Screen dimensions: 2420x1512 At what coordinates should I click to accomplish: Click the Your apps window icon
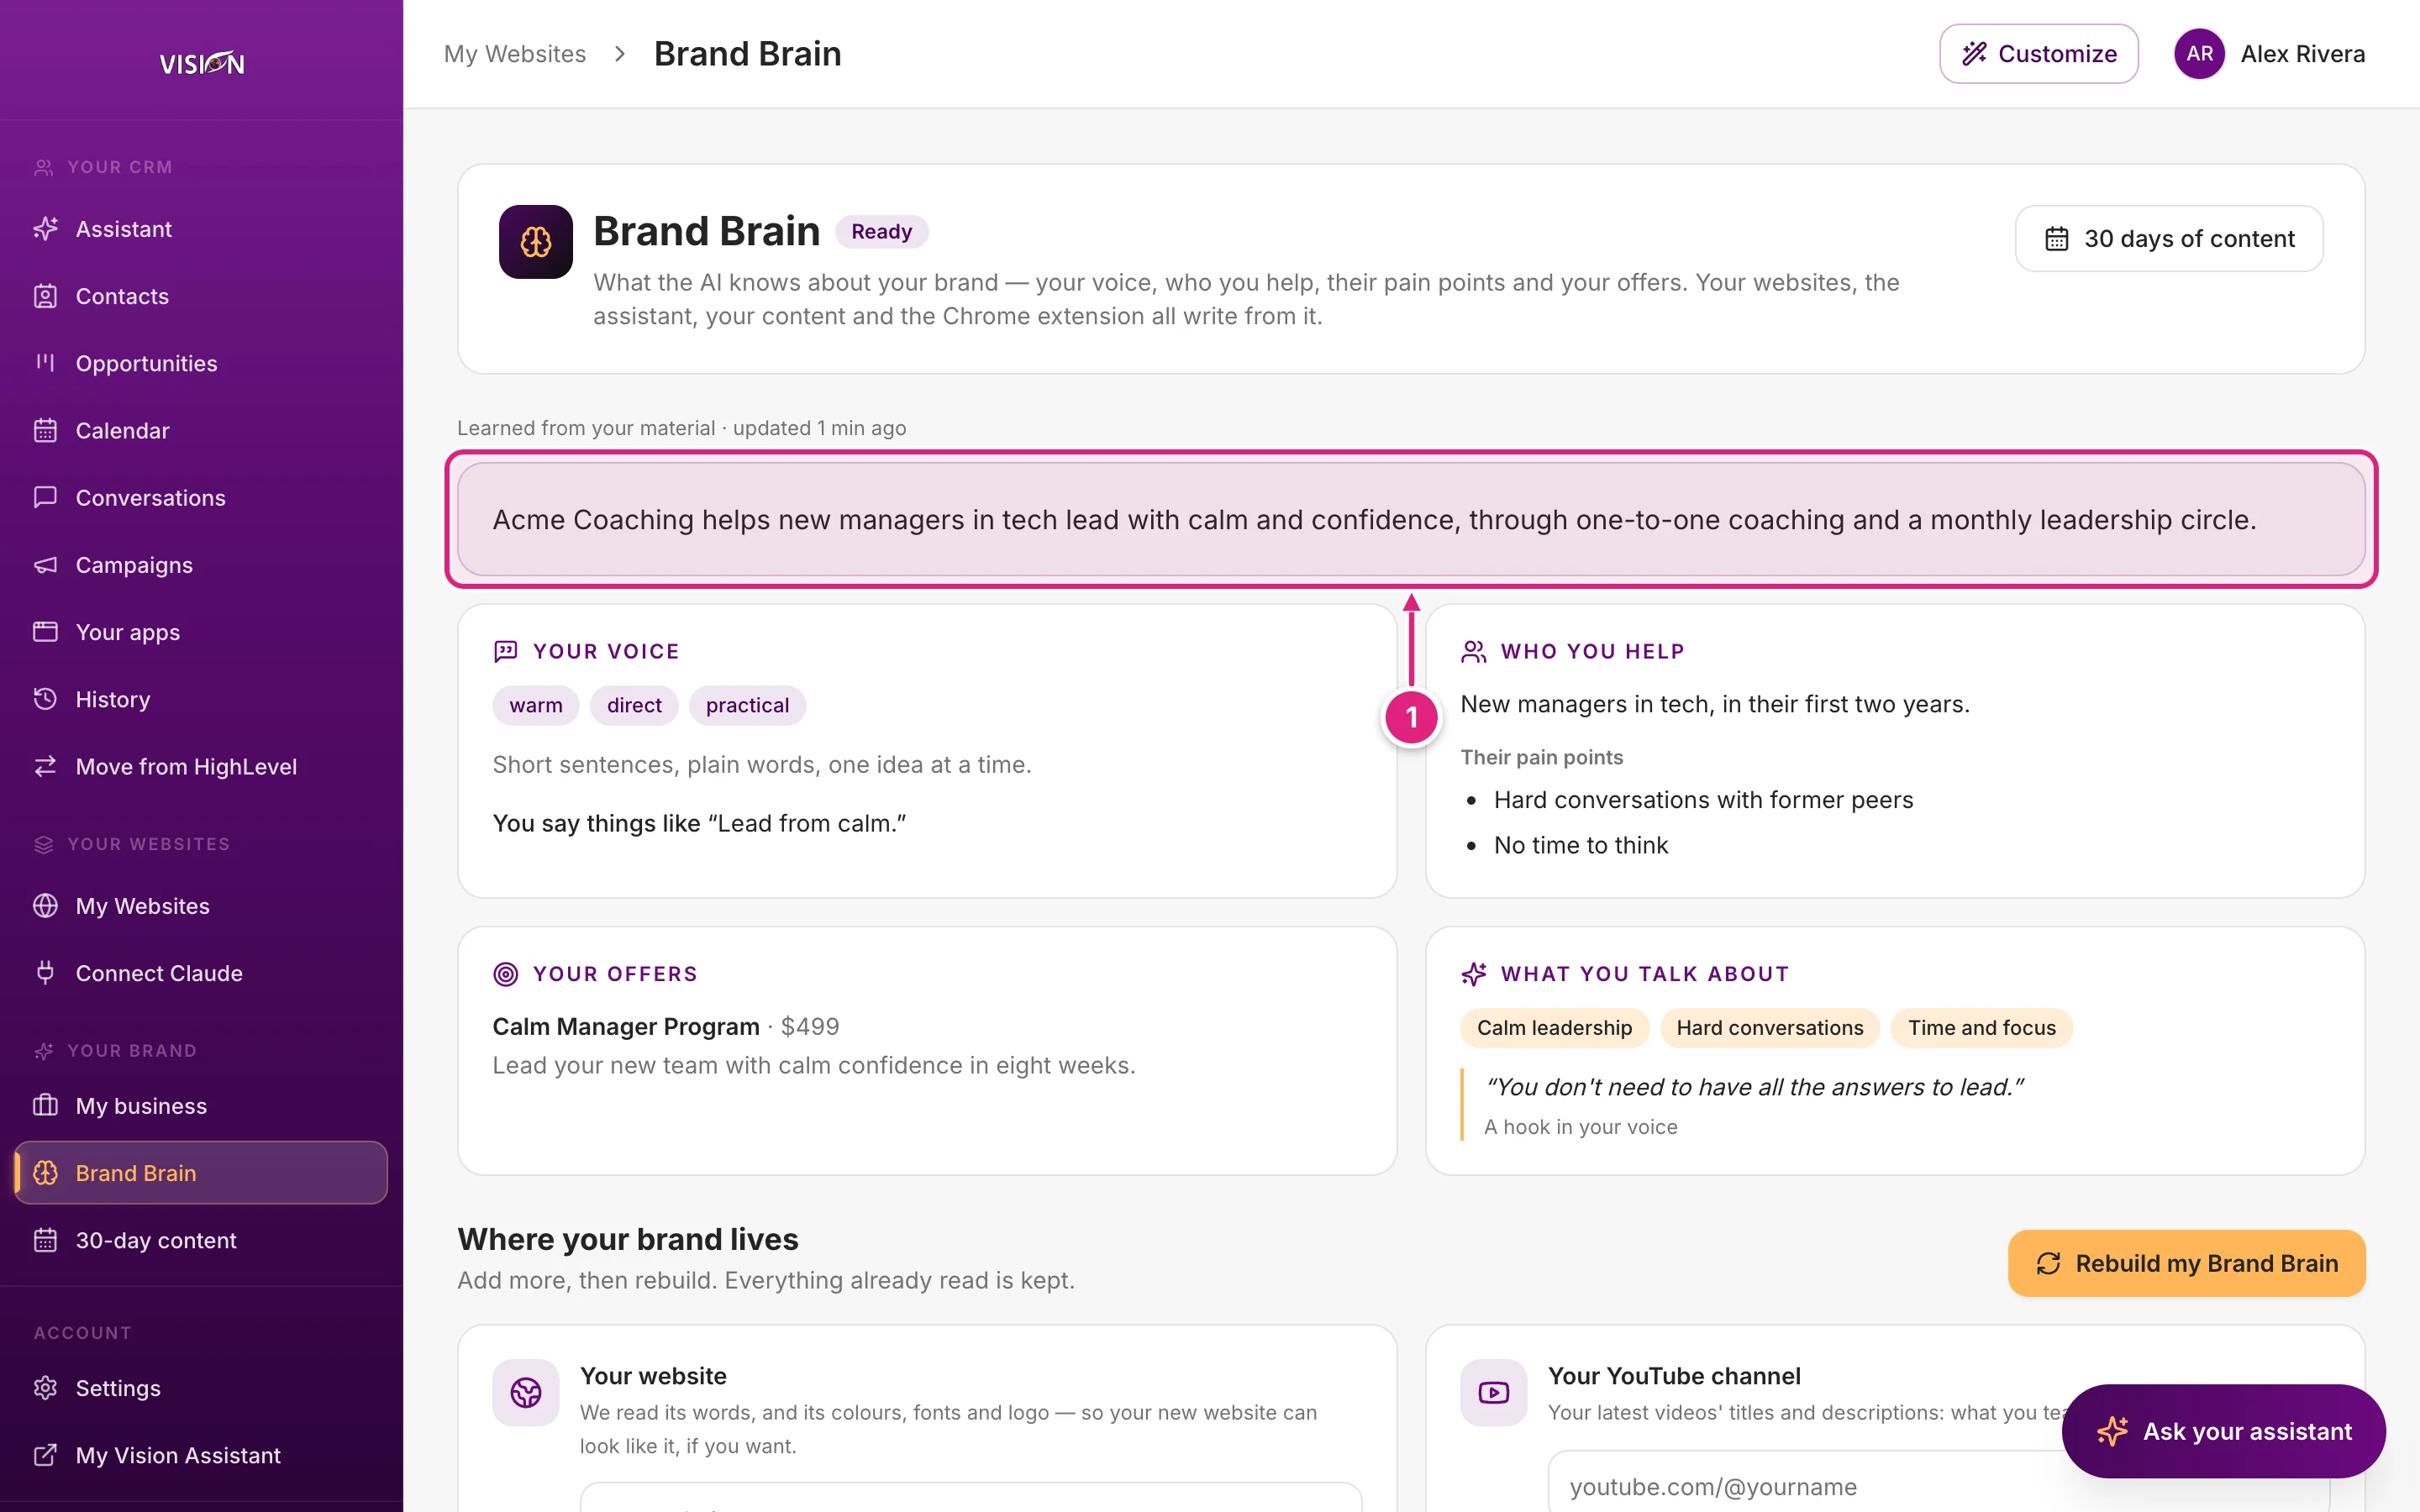[45, 632]
